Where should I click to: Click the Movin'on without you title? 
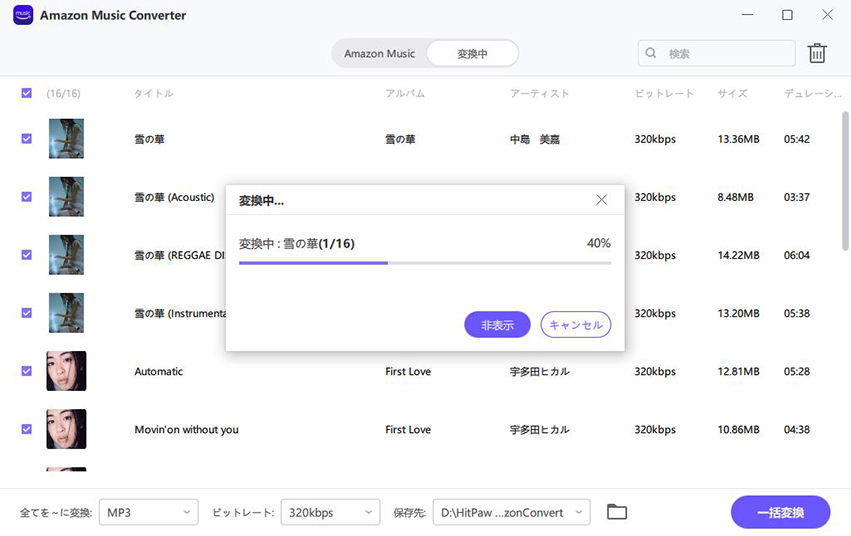pos(186,429)
